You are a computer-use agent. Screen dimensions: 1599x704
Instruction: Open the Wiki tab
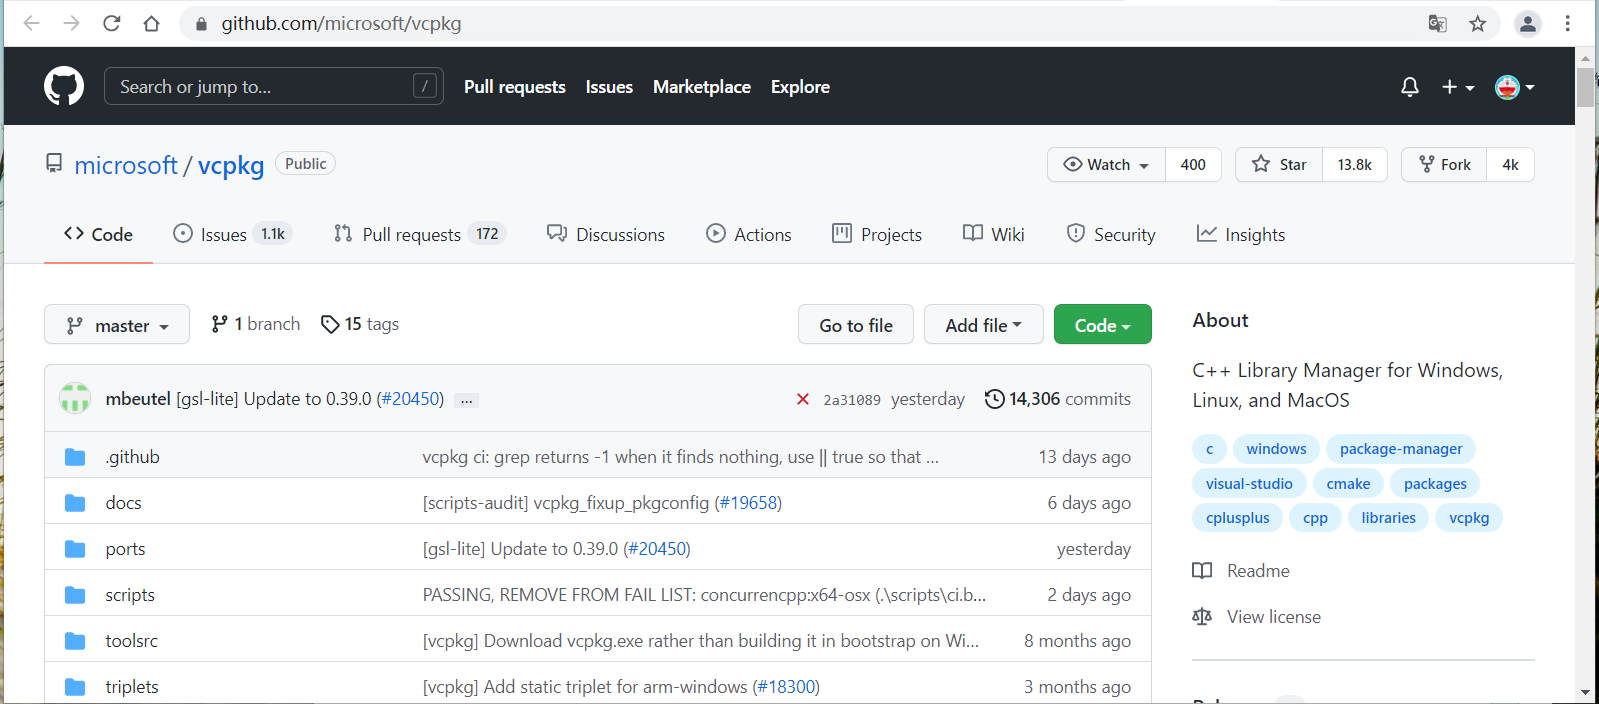click(x=994, y=234)
